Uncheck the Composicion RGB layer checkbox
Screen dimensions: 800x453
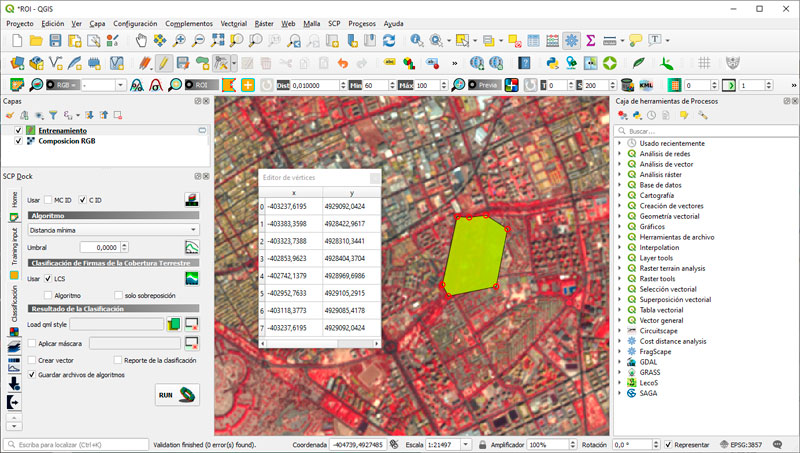pos(18,141)
